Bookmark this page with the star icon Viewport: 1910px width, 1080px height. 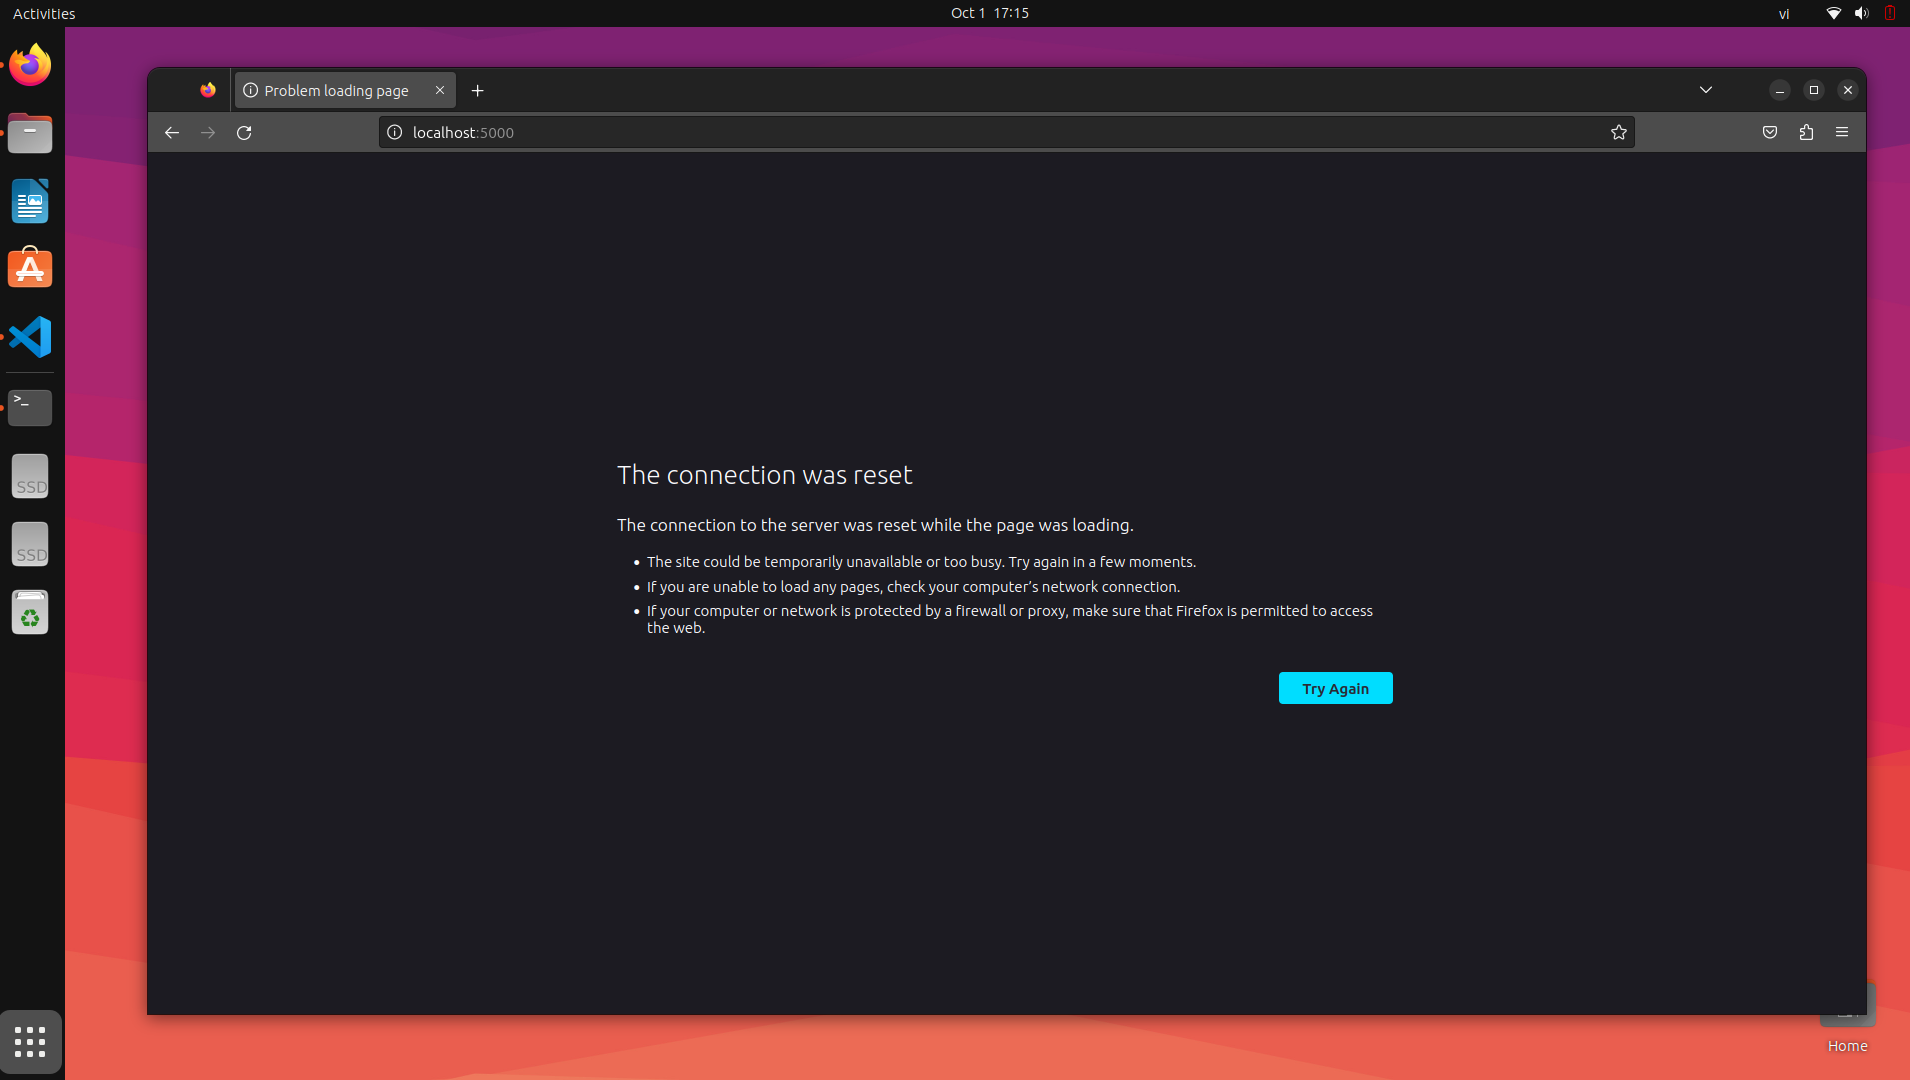(x=1618, y=132)
